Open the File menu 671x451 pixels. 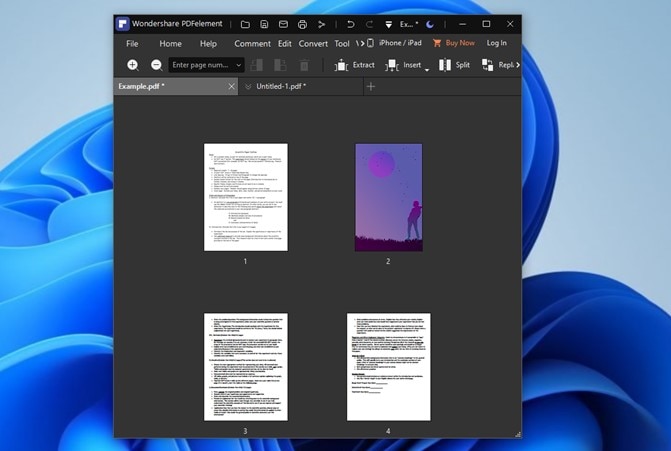(132, 44)
